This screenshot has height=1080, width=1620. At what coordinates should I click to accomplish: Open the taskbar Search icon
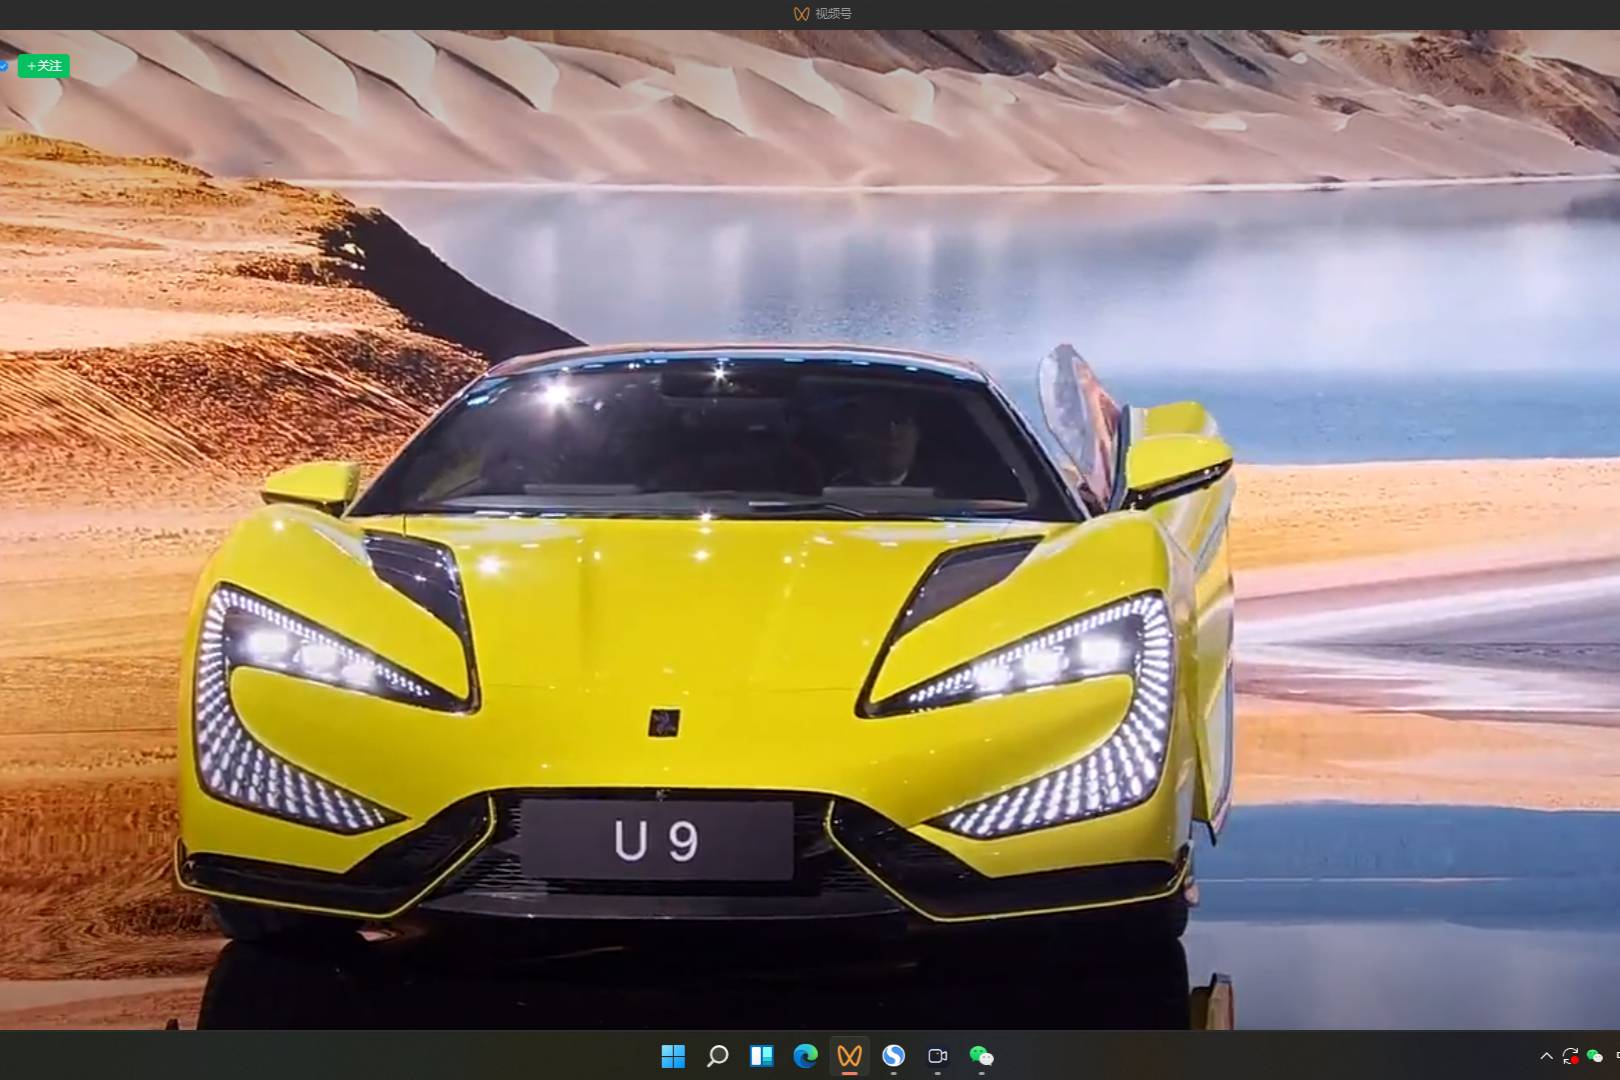coord(717,1056)
